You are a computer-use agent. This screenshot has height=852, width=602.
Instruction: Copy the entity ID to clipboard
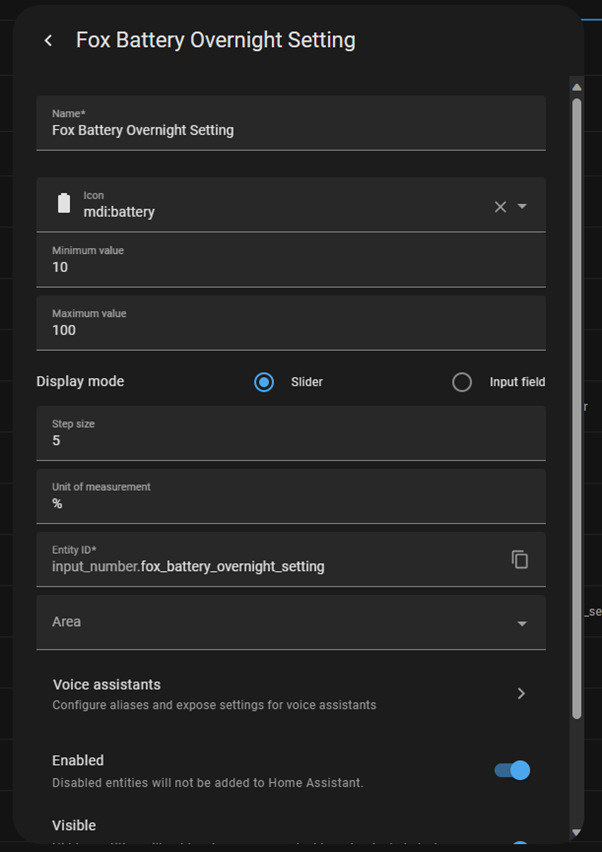coord(519,559)
